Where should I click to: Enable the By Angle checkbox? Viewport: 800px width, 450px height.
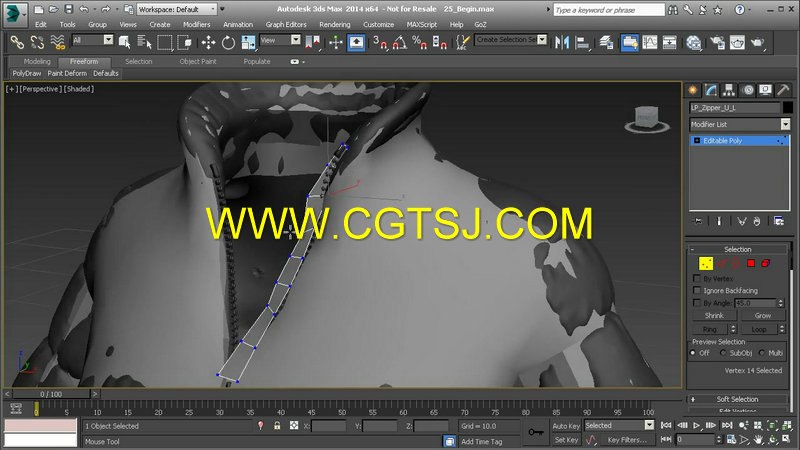(x=697, y=303)
